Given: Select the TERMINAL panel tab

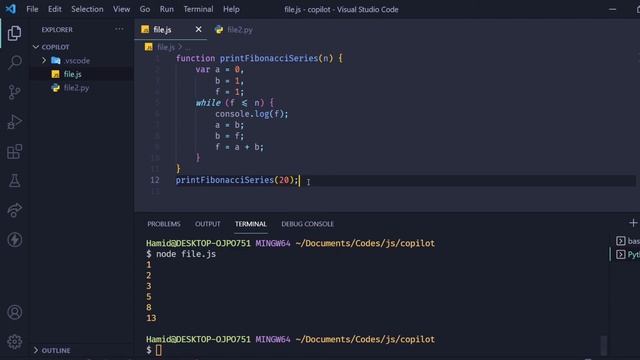Looking at the screenshot, I should click(251, 224).
